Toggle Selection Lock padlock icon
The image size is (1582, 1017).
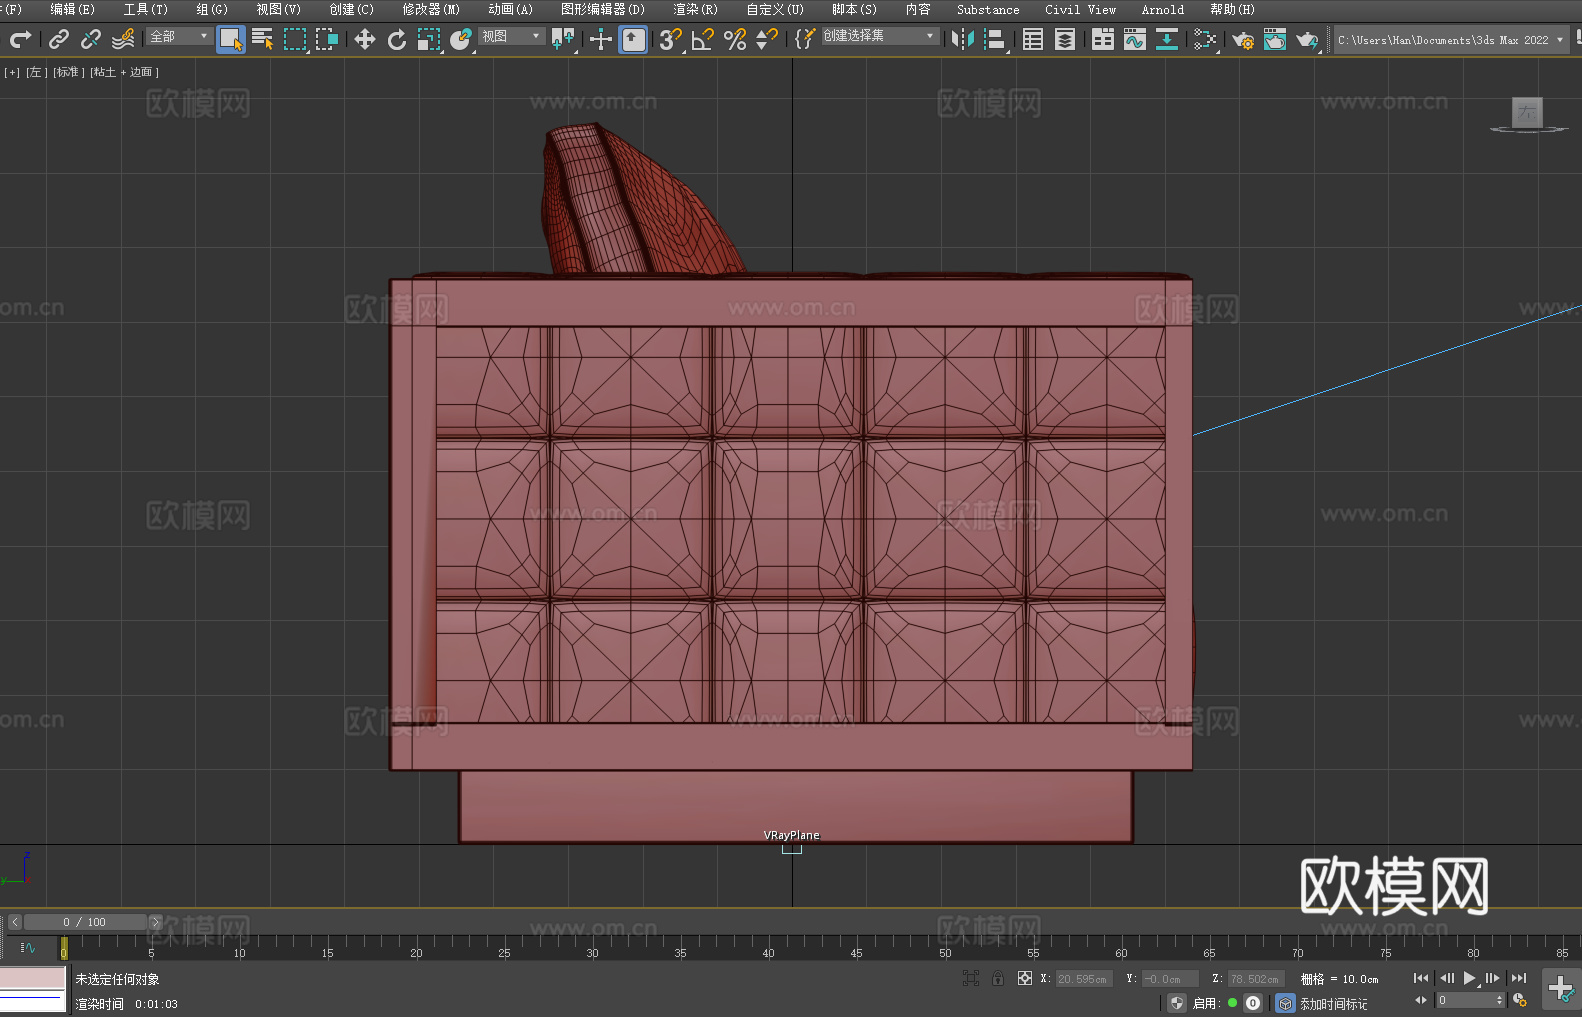coord(998,978)
